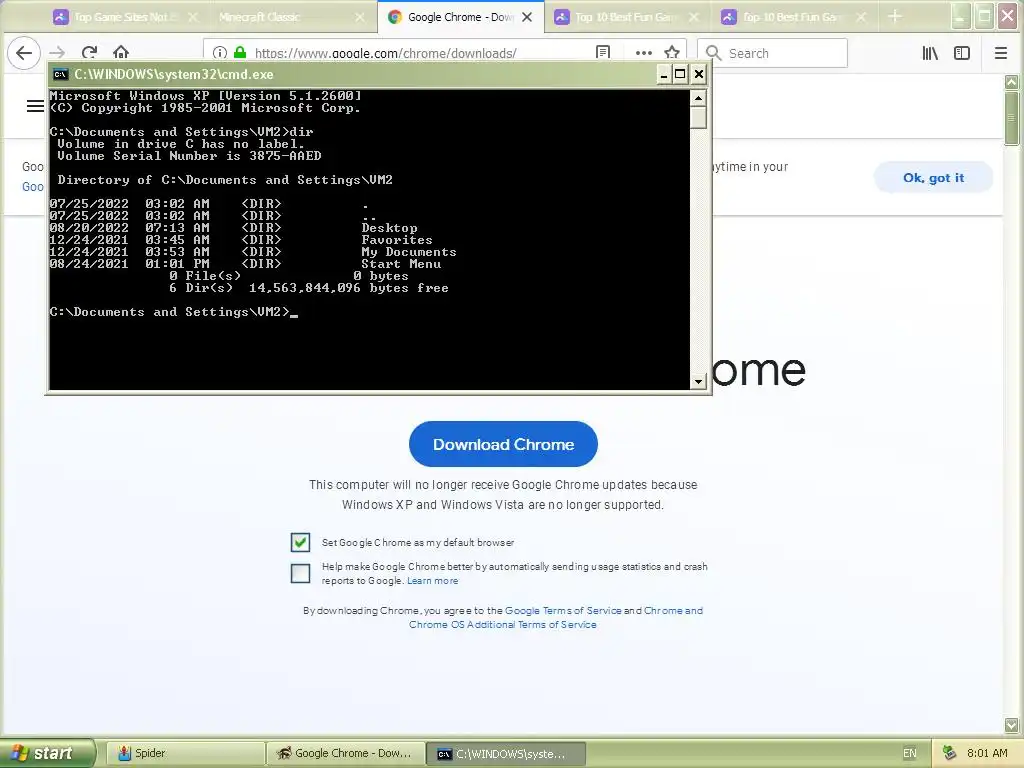
Task: Open the Learn more link
Action: (x=432, y=581)
